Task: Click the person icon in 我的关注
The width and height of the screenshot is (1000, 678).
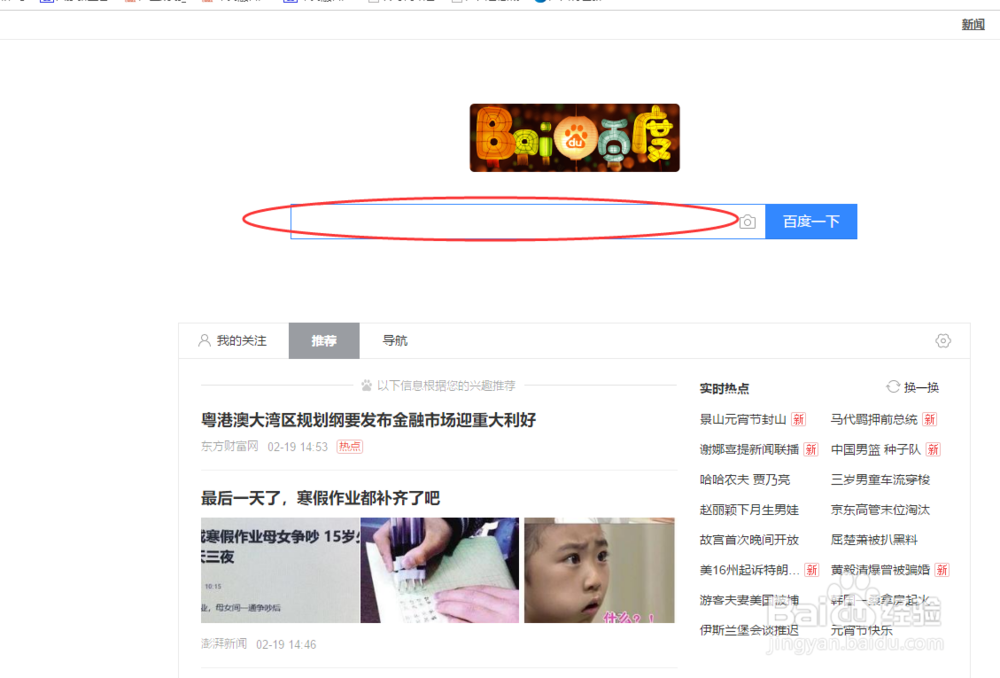Action: click(x=204, y=340)
